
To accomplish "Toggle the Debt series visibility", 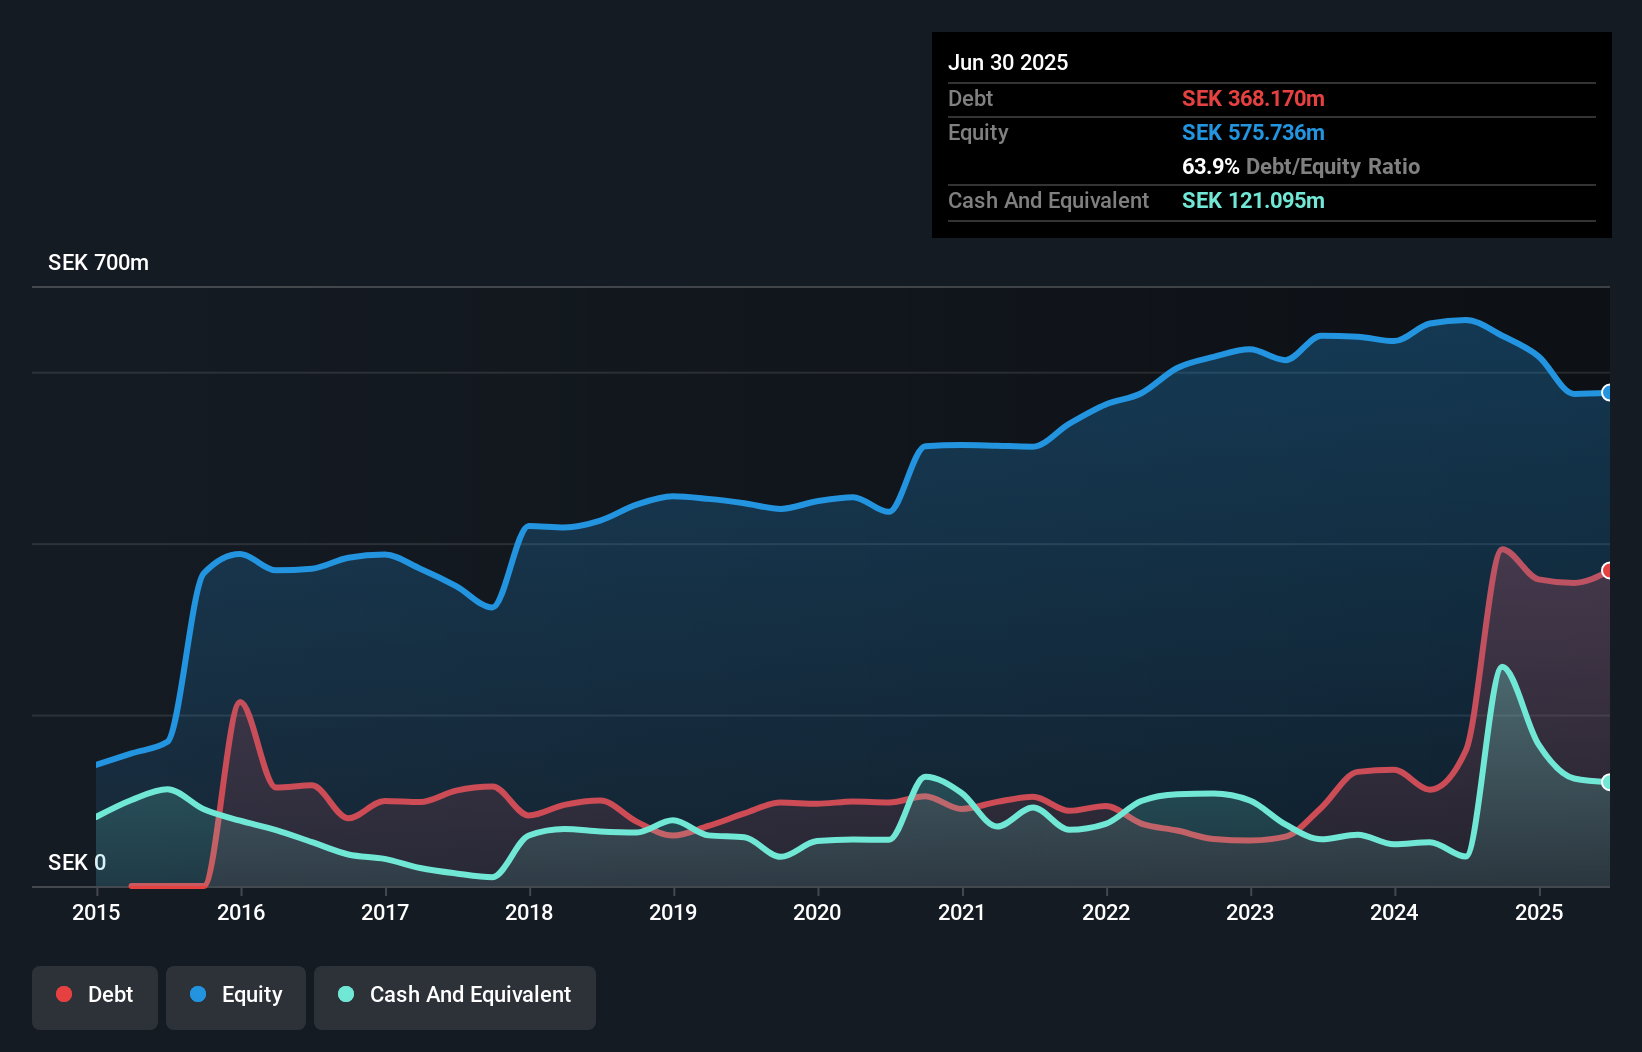I will click(94, 996).
